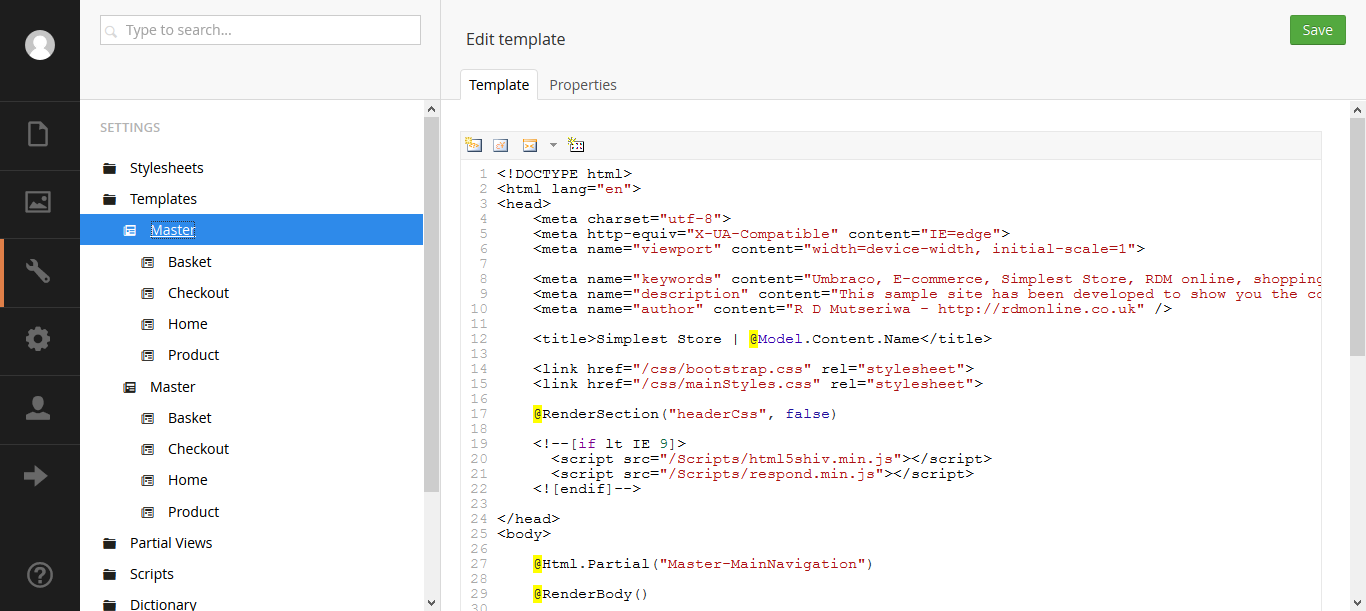Click the editor panel scrollbar up arrow
The width and height of the screenshot is (1366, 611).
(1357, 108)
